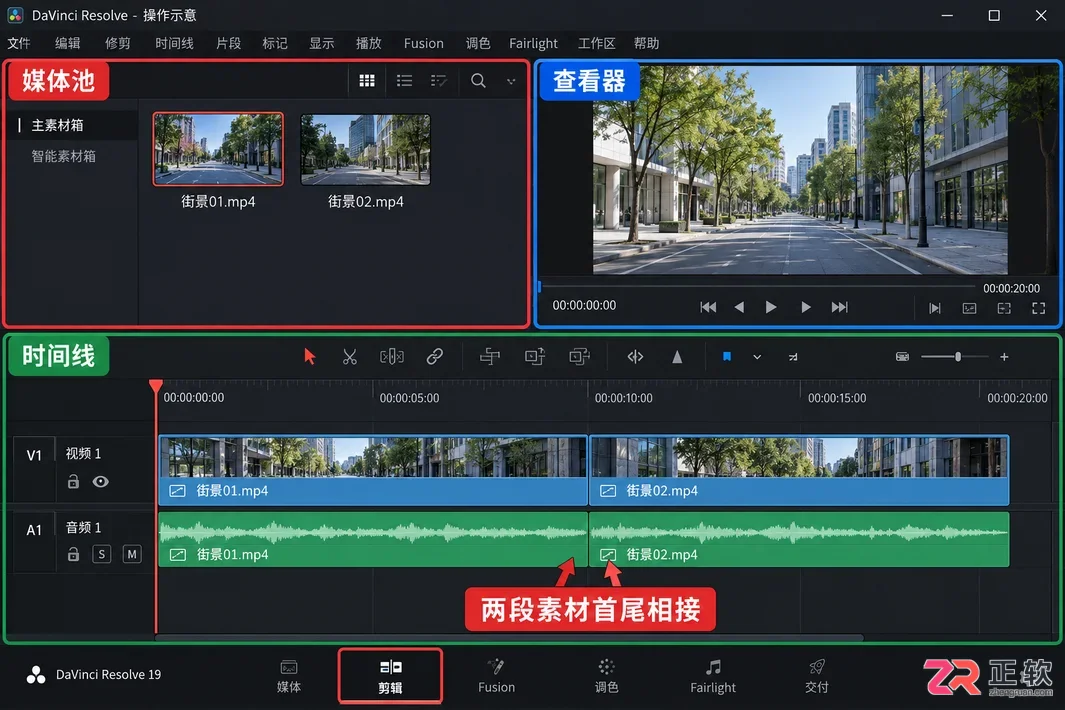Open search in the media pool

coord(478,81)
